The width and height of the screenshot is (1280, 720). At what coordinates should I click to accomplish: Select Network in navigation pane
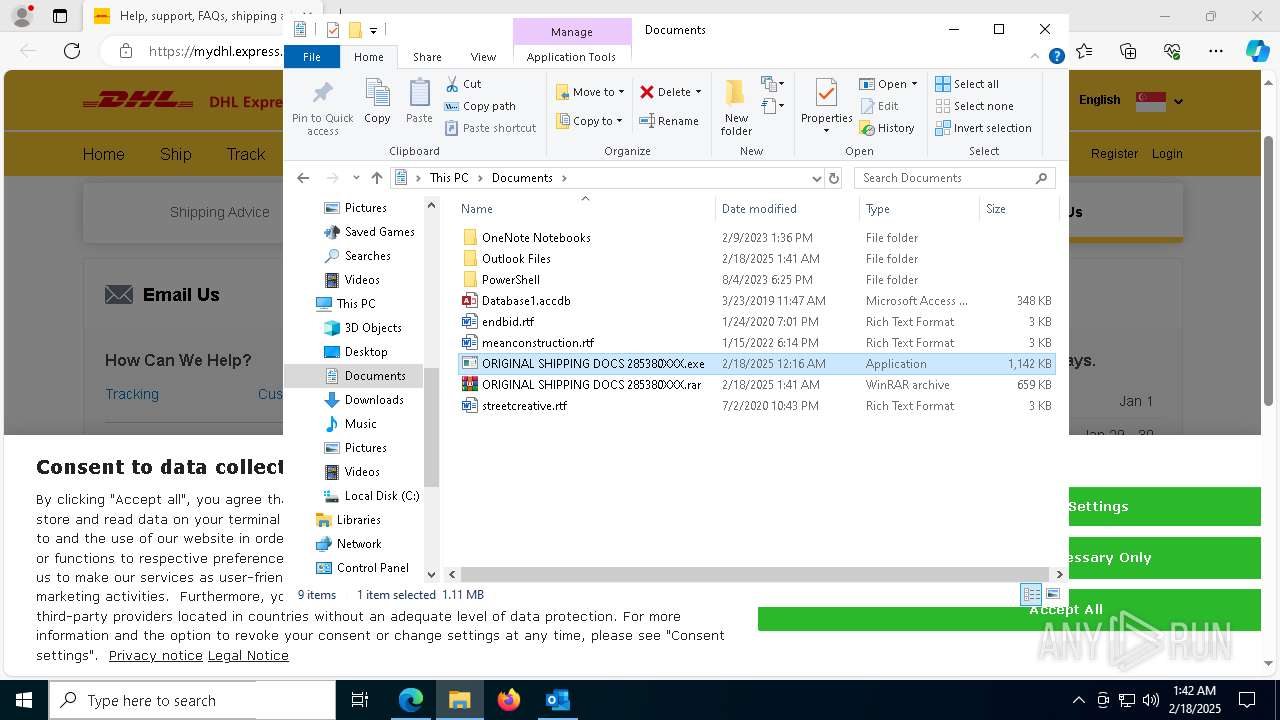point(359,544)
